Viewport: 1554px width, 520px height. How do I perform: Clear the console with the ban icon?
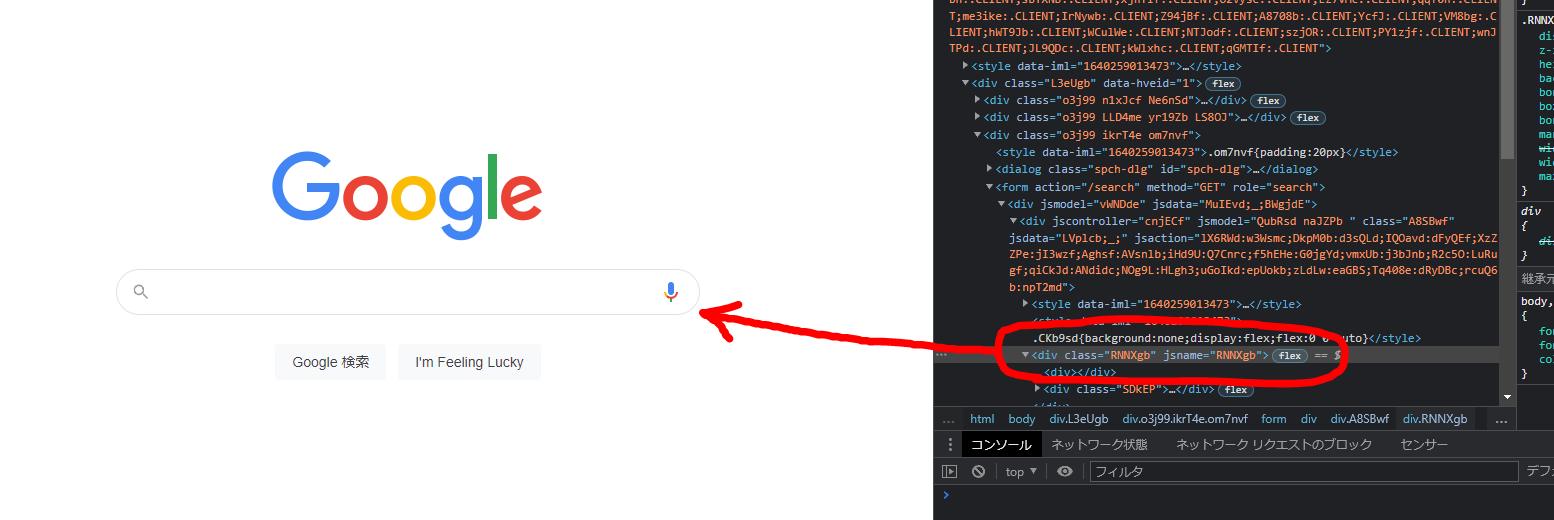(978, 472)
